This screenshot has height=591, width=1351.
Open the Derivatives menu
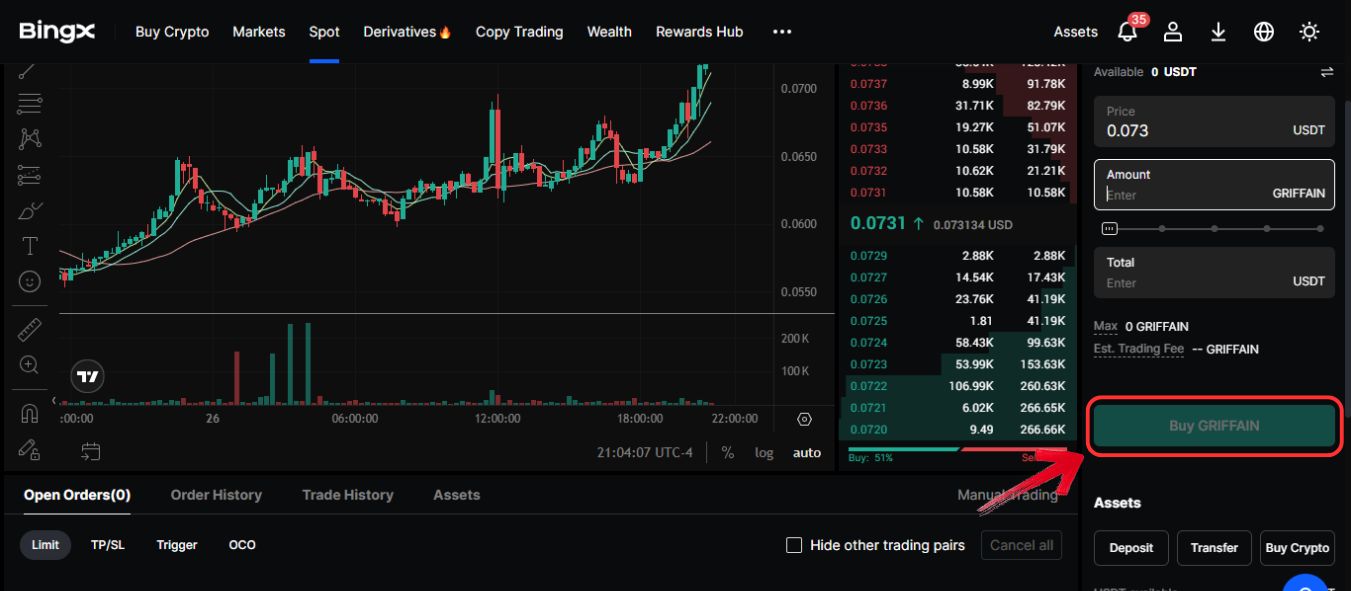407,32
